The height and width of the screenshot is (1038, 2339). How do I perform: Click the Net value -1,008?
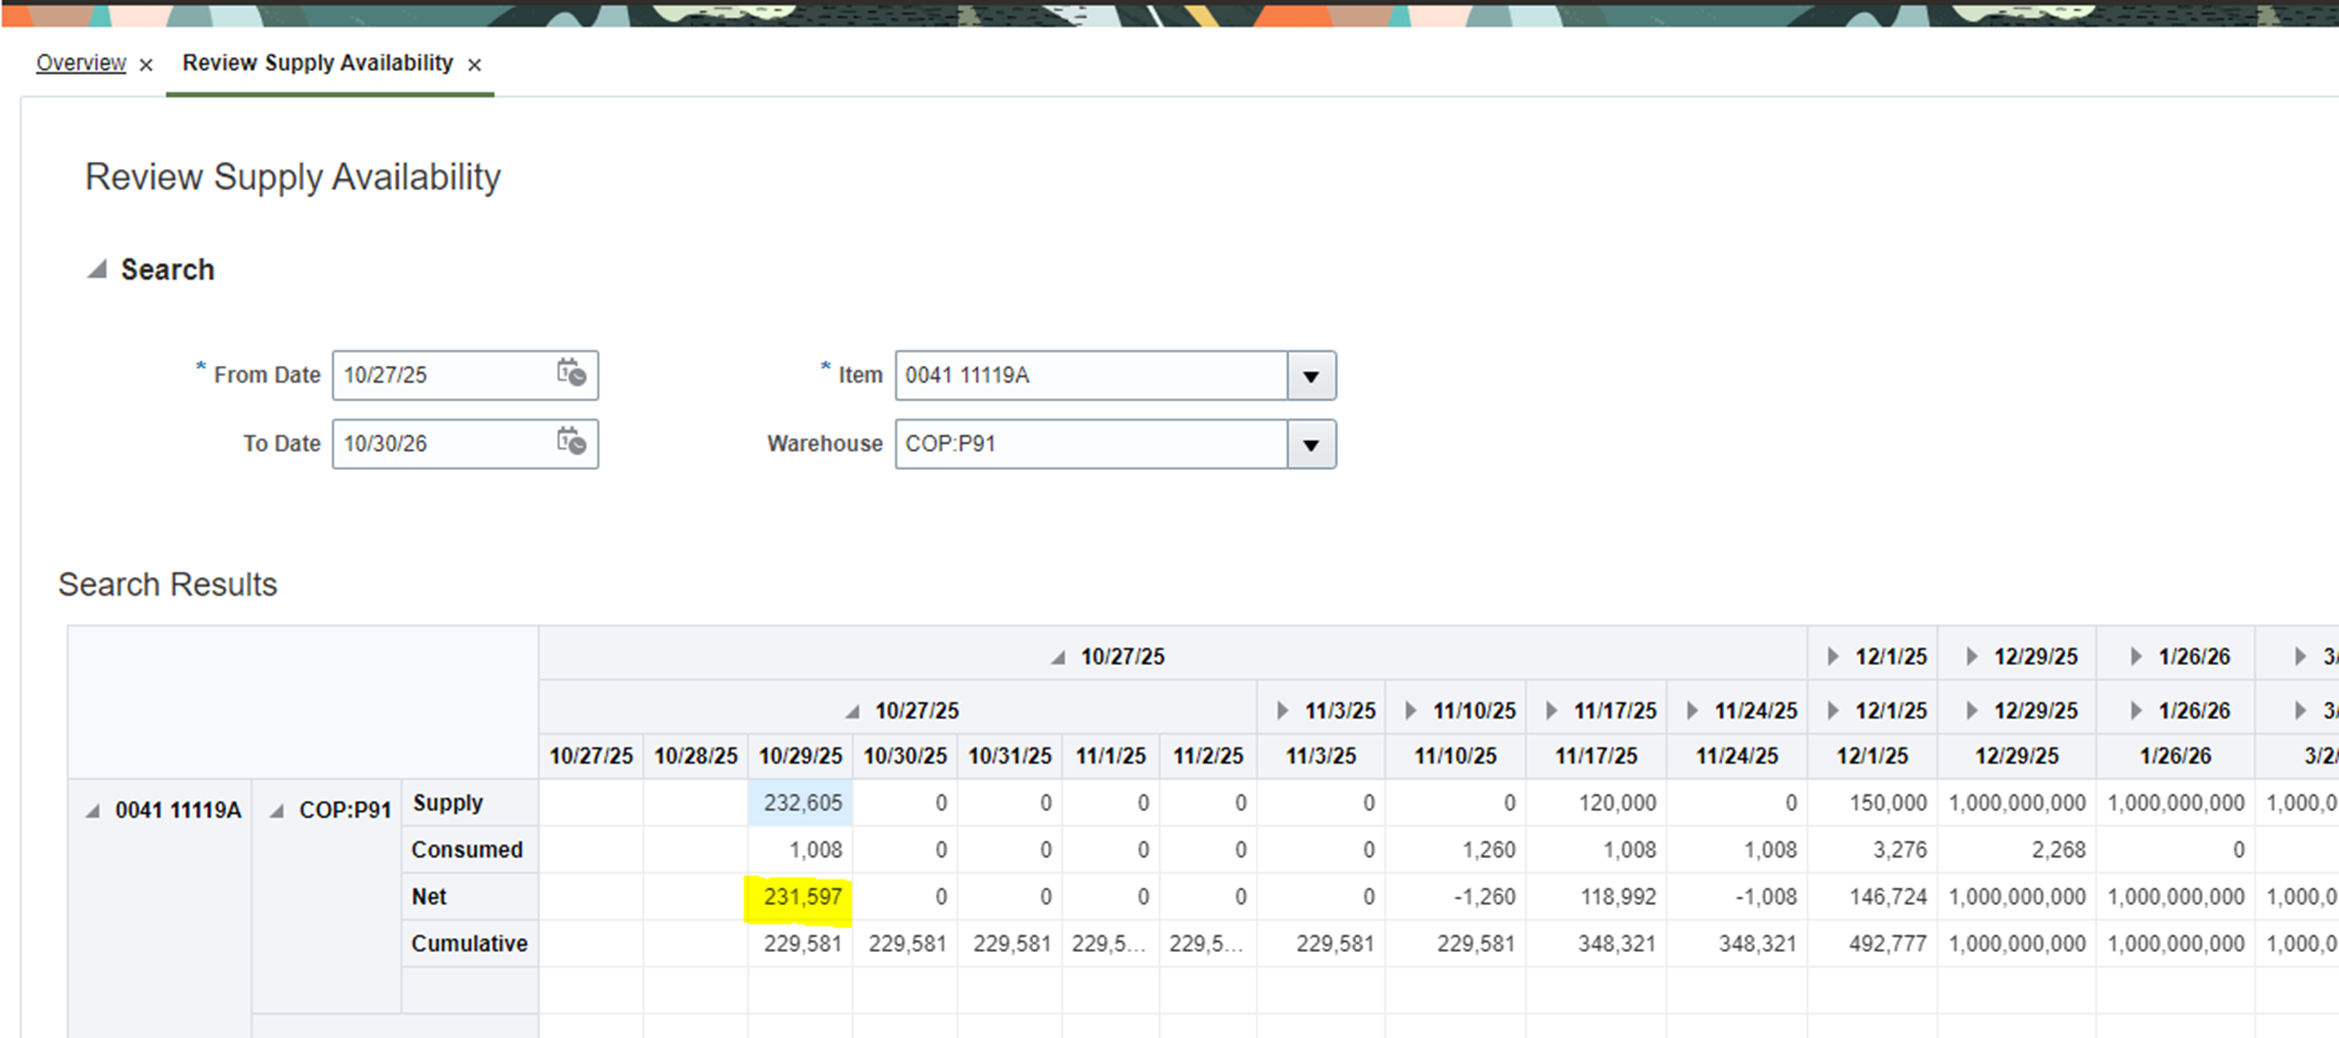(1738, 897)
